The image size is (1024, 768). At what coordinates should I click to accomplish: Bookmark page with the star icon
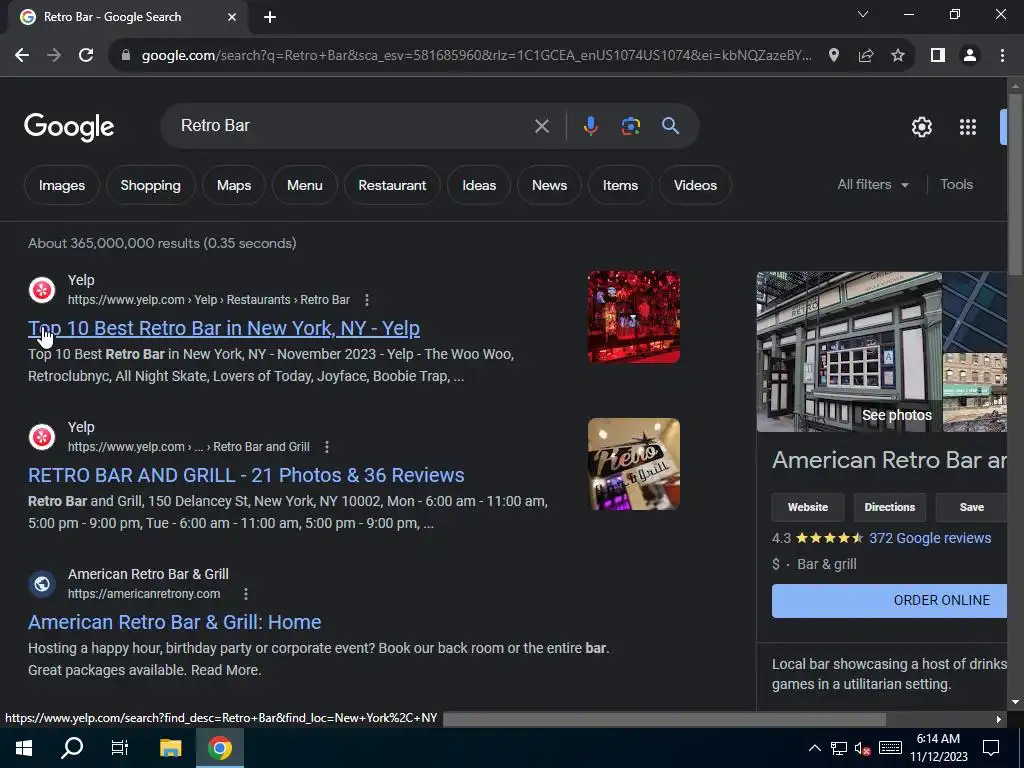coord(898,56)
